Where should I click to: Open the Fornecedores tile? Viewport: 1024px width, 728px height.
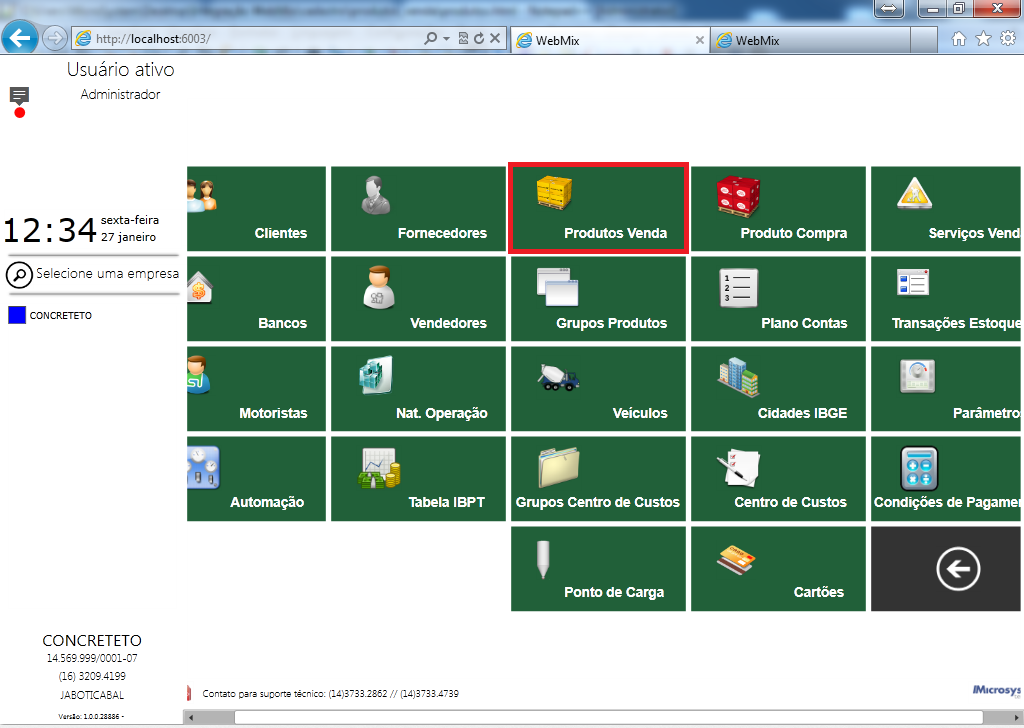click(x=418, y=208)
